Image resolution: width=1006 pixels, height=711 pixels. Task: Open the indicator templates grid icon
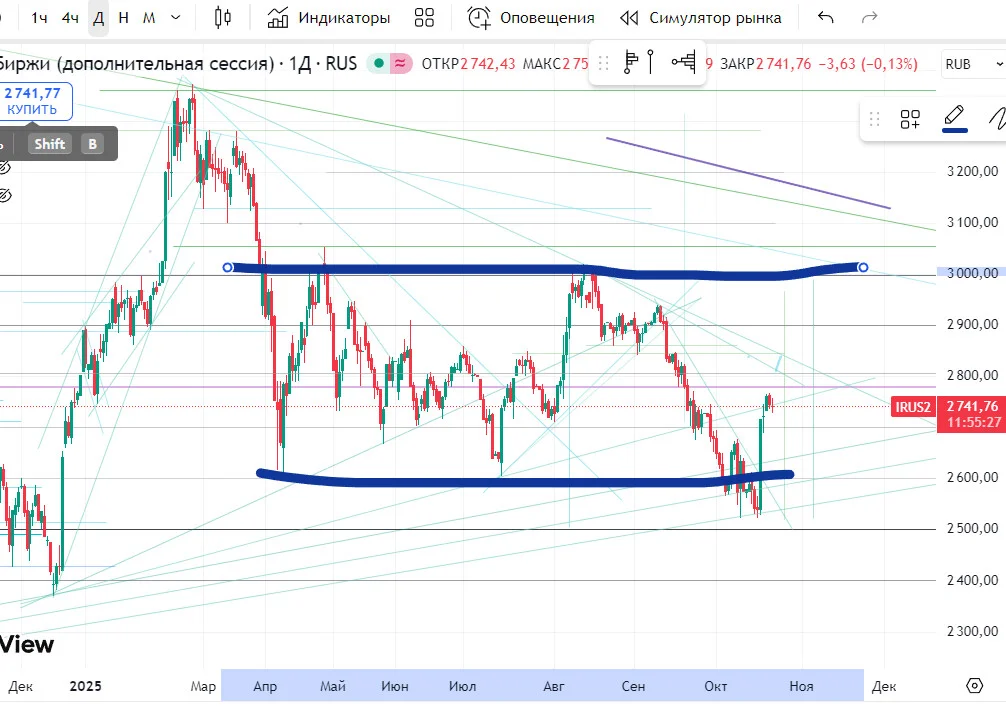[x=424, y=17]
